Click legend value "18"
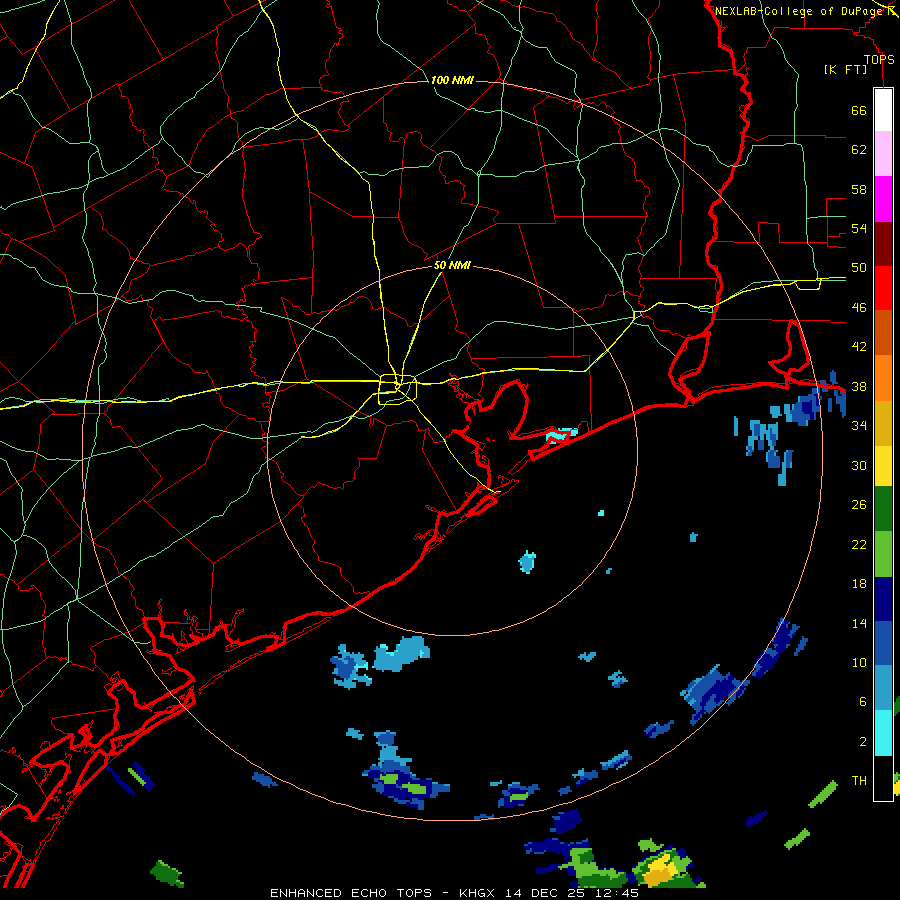The height and width of the screenshot is (900, 900). click(x=859, y=584)
